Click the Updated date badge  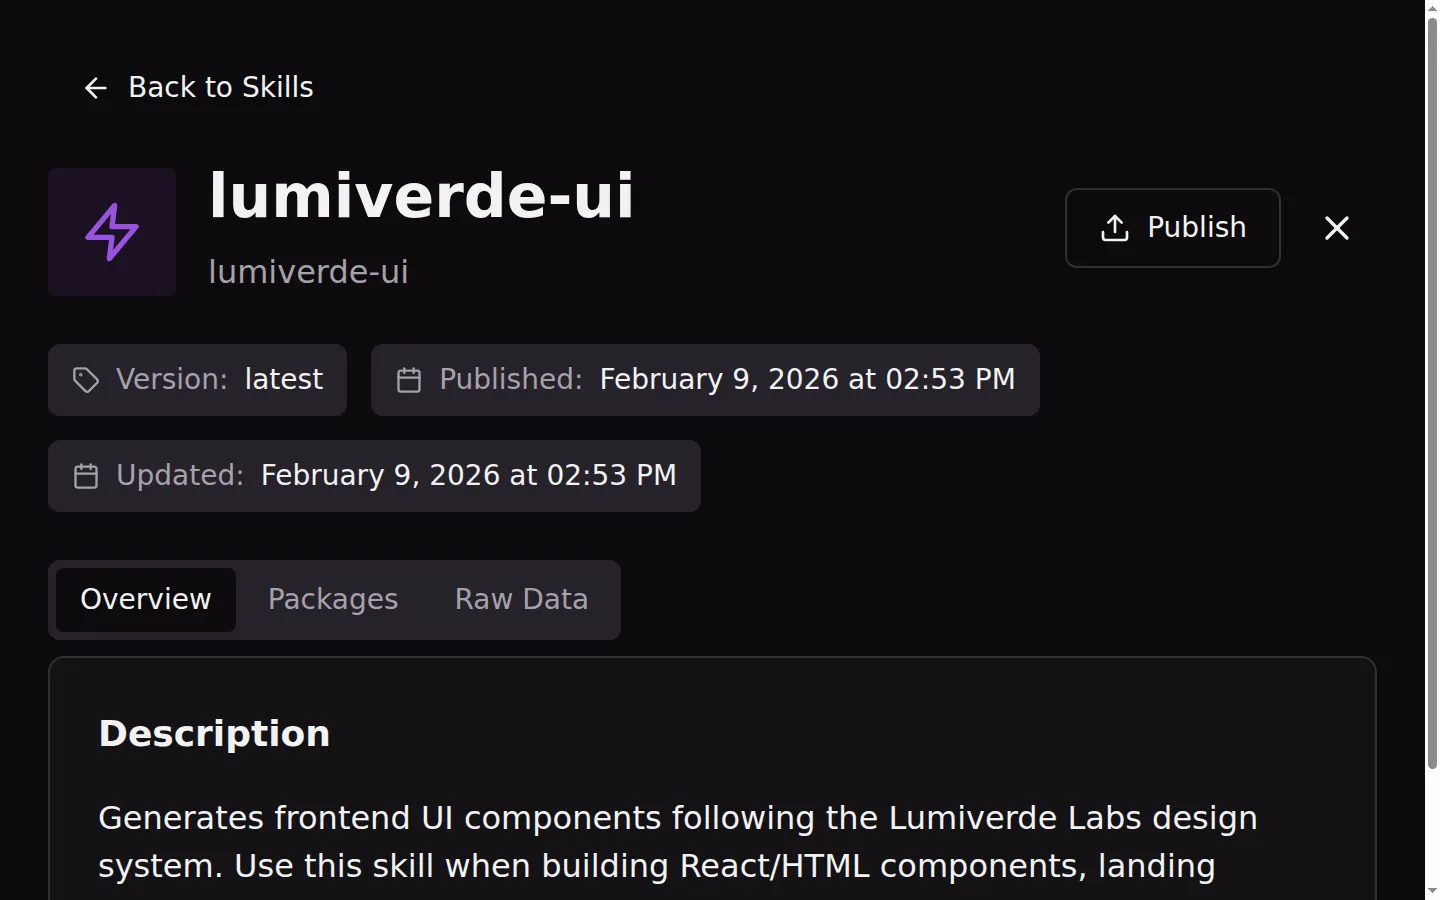pyautogui.click(x=374, y=476)
